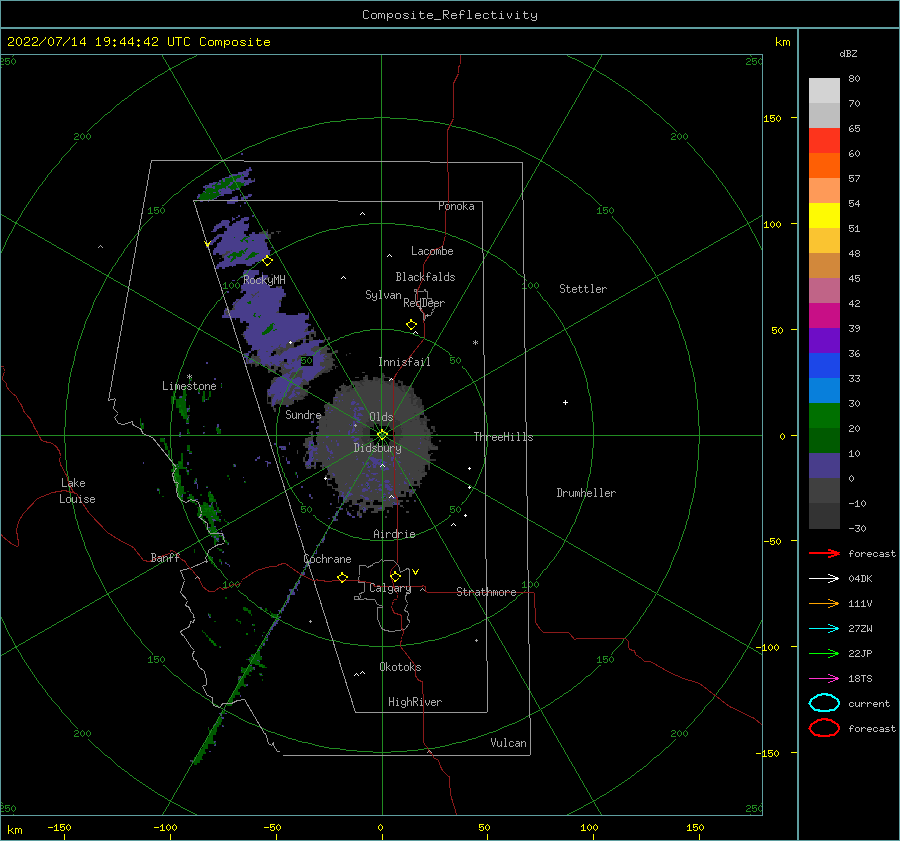Select the topmost light gray legend swatch
The width and height of the screenshot is (900, 841).
824,91
